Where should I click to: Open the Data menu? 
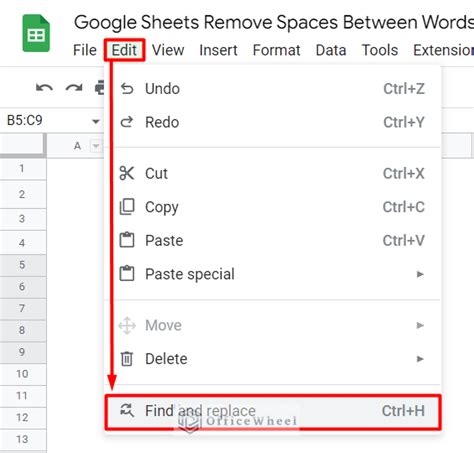click(331, 50)
